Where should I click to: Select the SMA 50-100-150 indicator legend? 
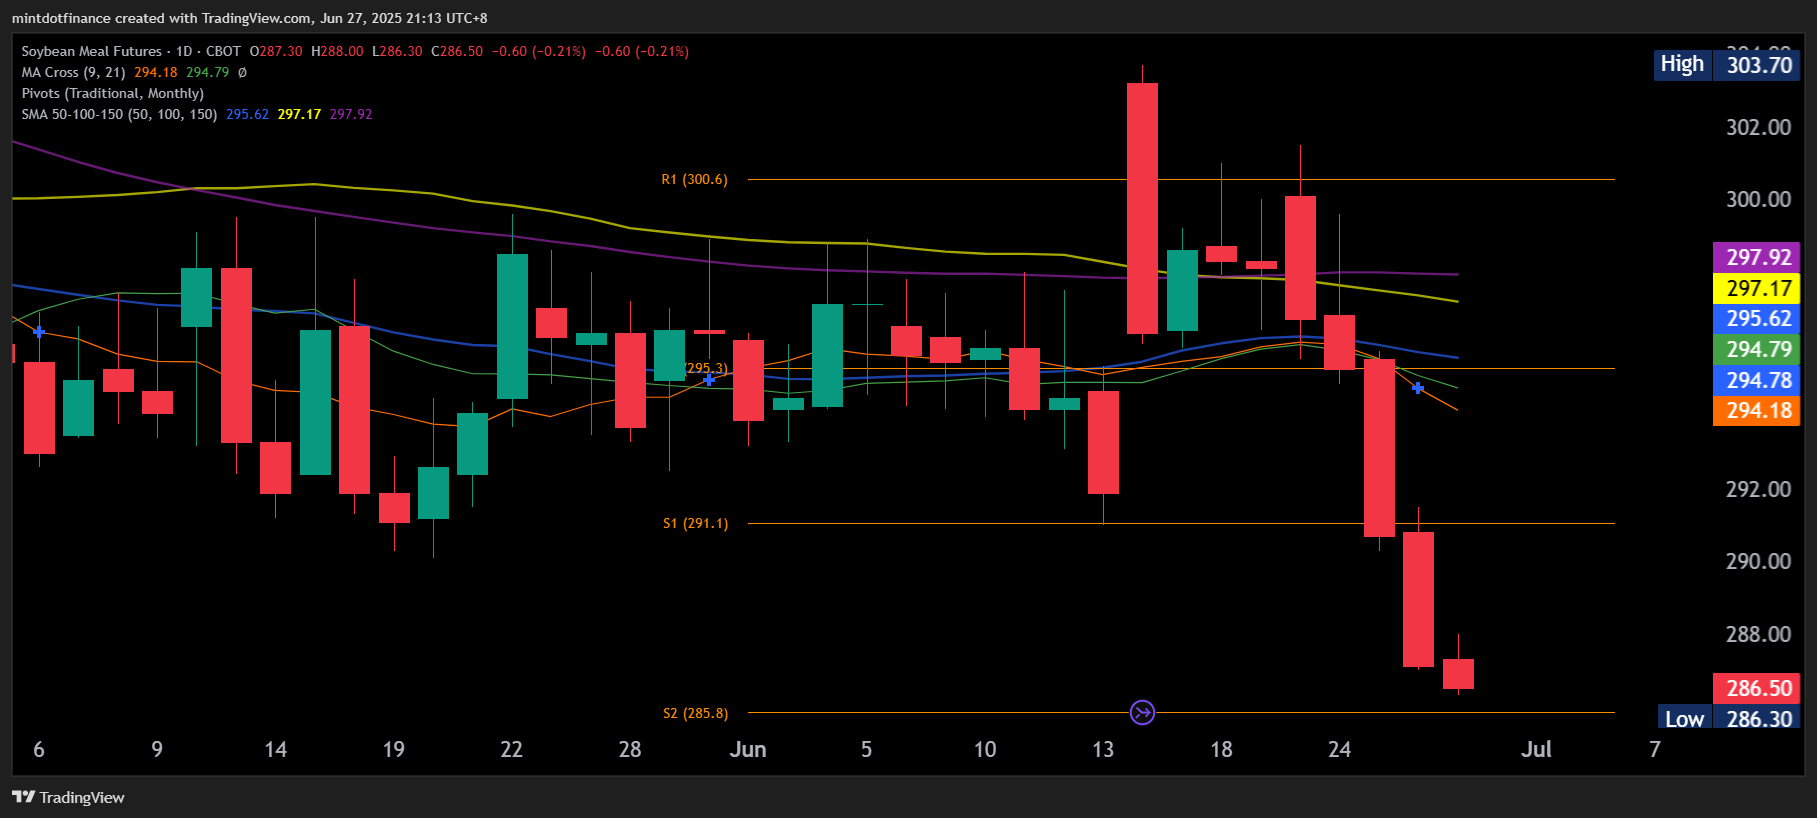[119, 114]
